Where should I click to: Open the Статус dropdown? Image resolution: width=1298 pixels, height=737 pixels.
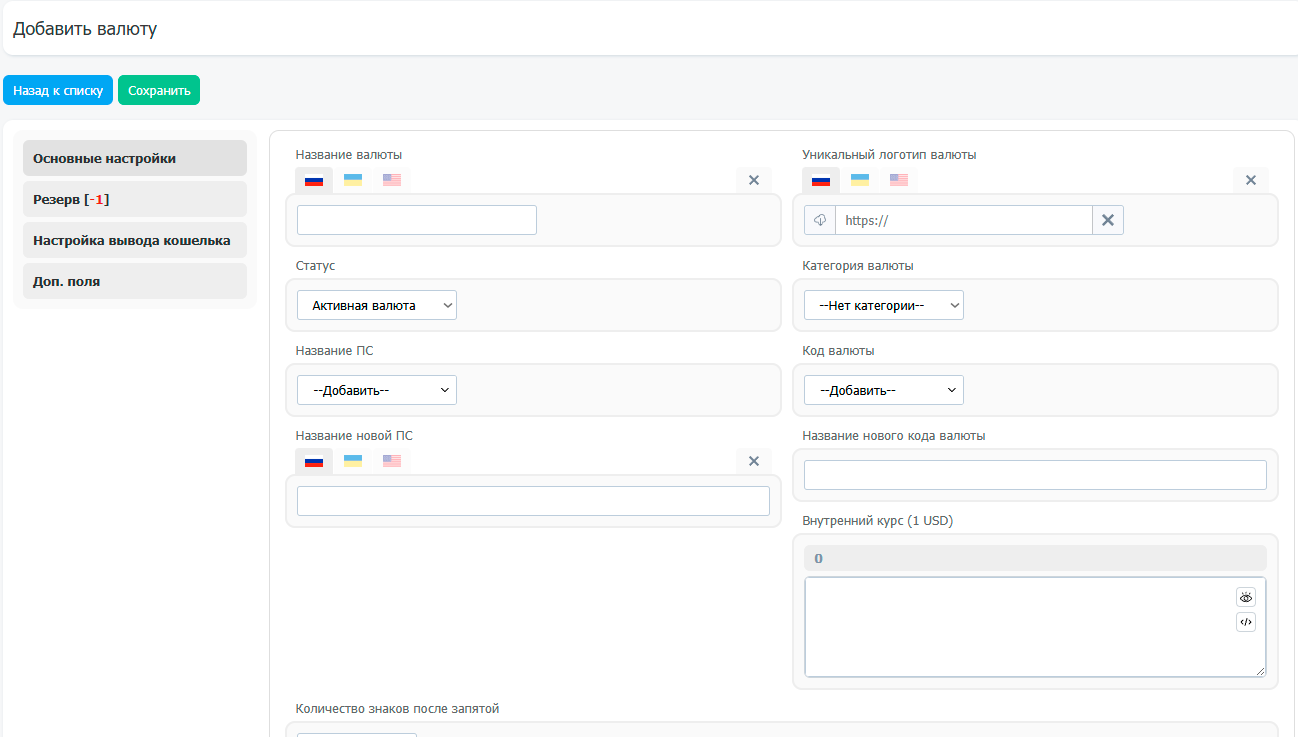(x=377, y=305)
